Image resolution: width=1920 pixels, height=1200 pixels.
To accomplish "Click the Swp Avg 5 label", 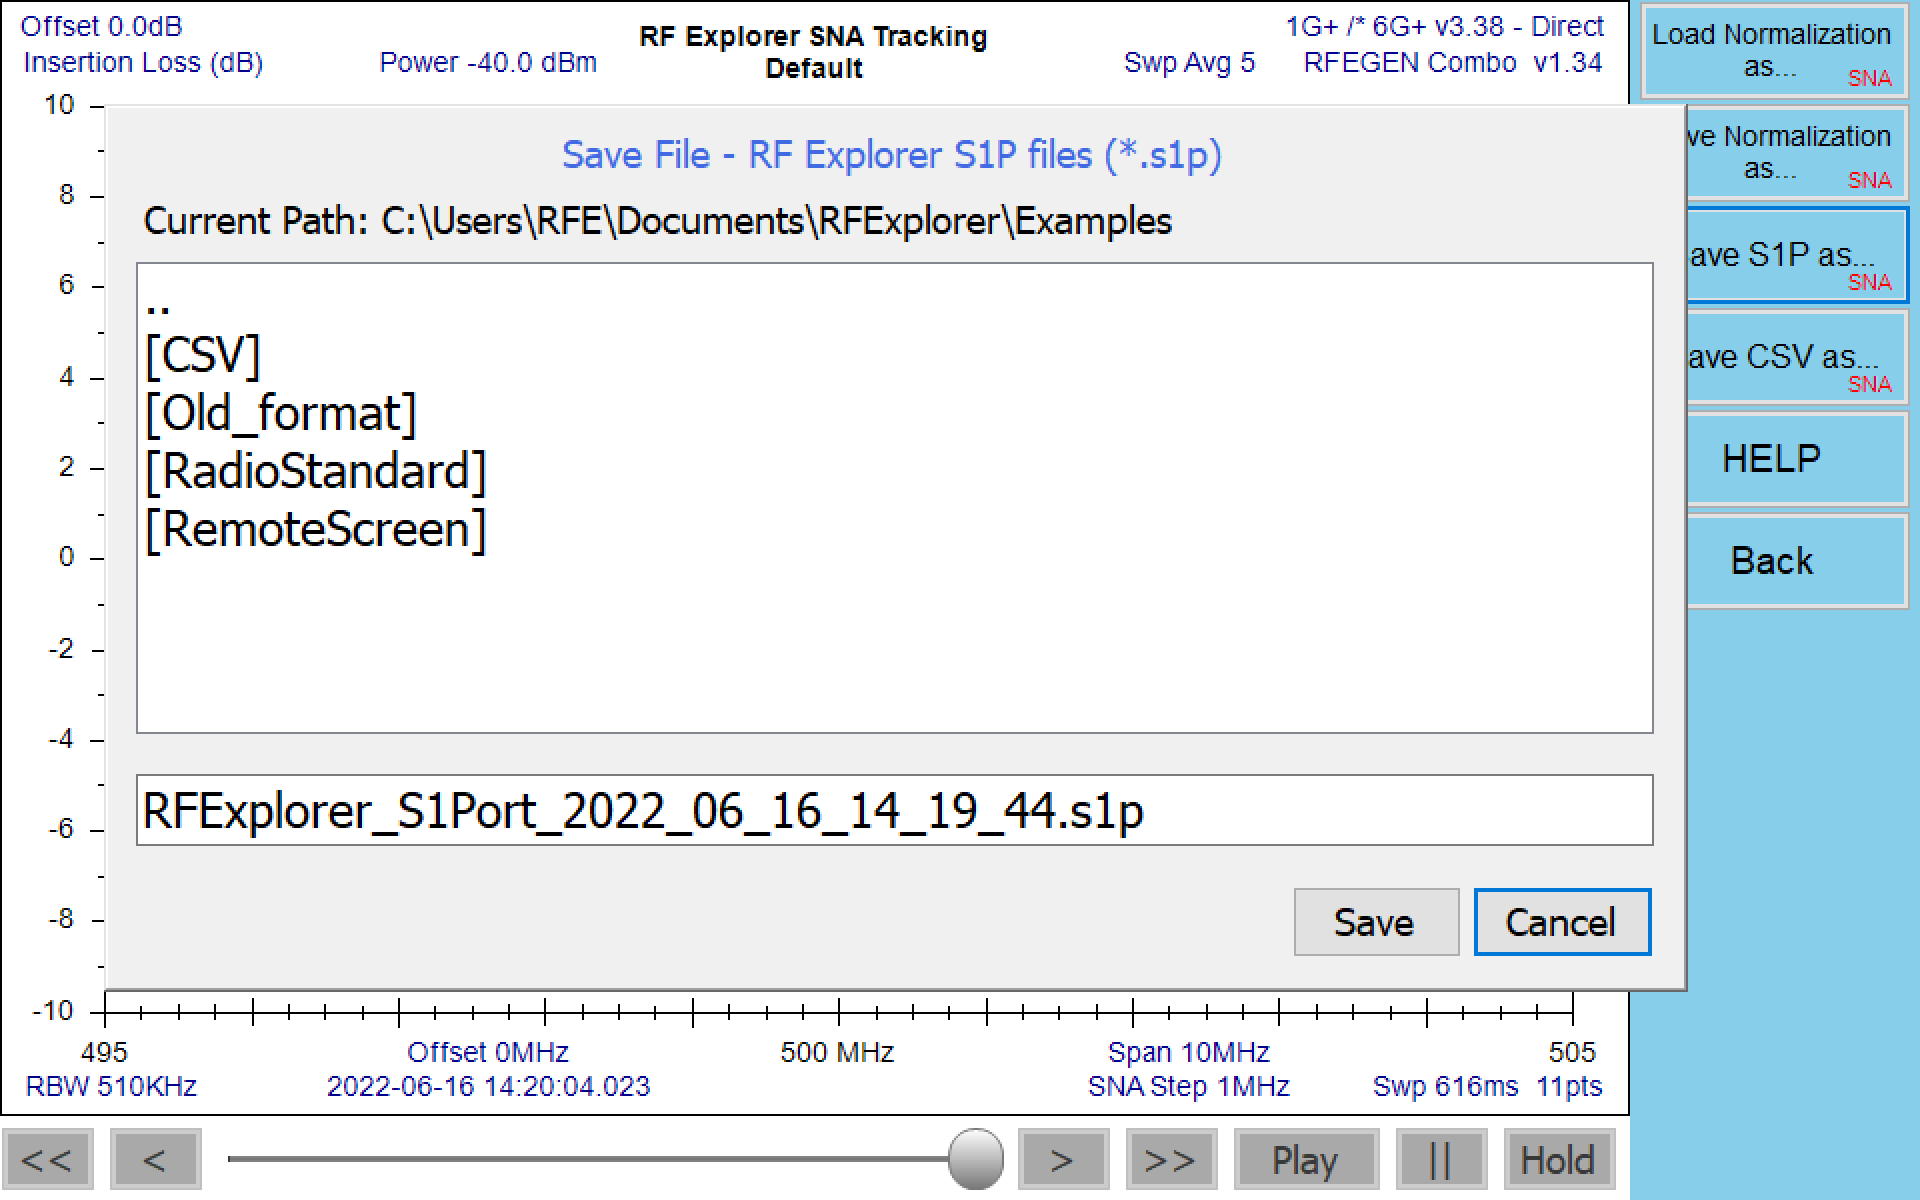I will (1189, 62).
